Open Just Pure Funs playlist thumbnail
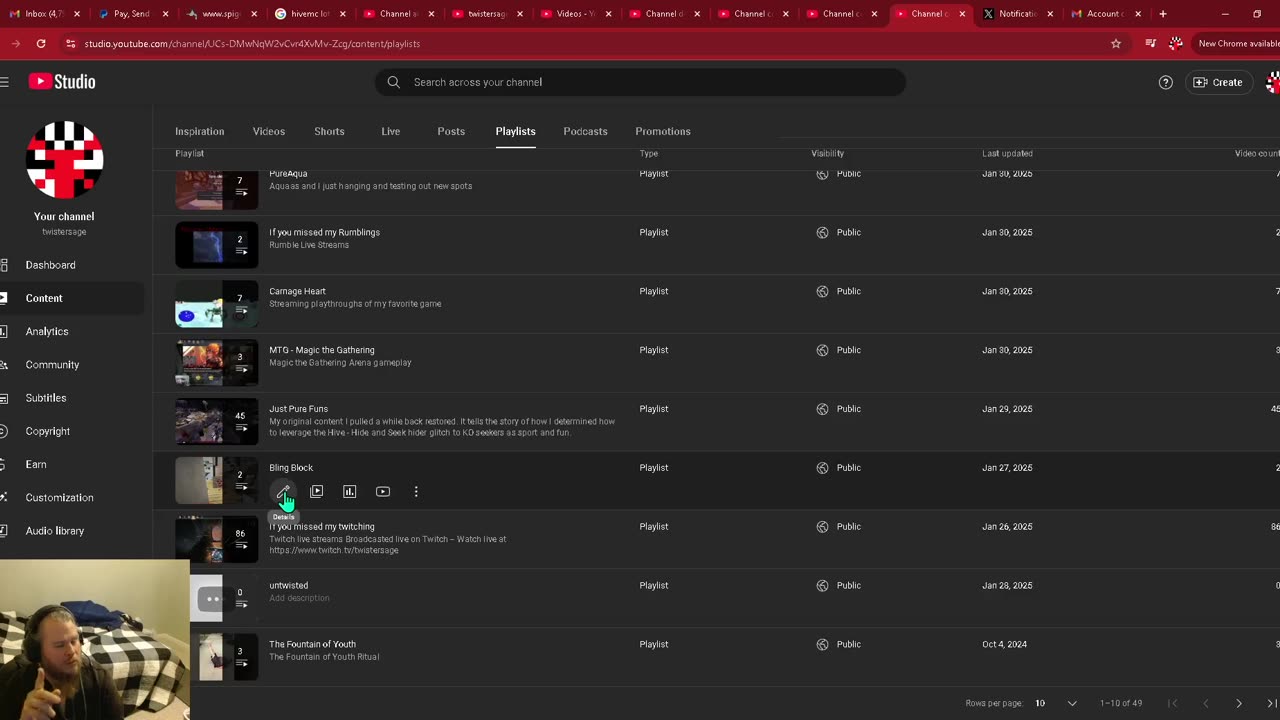Viewport: 1280px width, 720px height. pyautogui.click(x=217, y=422)
